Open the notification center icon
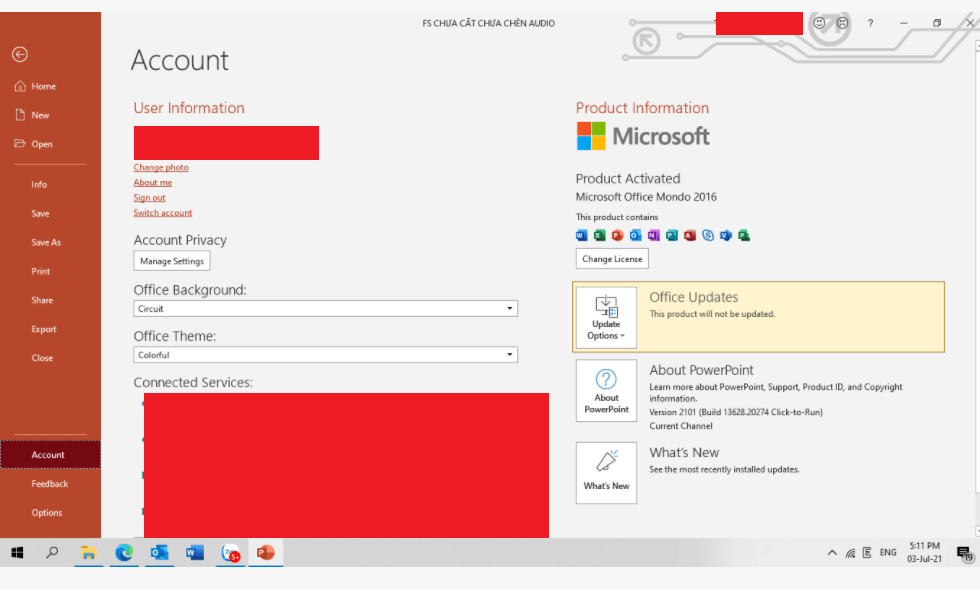Image resolution: width=980 pixels, height=589 pixels. (964, 553)
